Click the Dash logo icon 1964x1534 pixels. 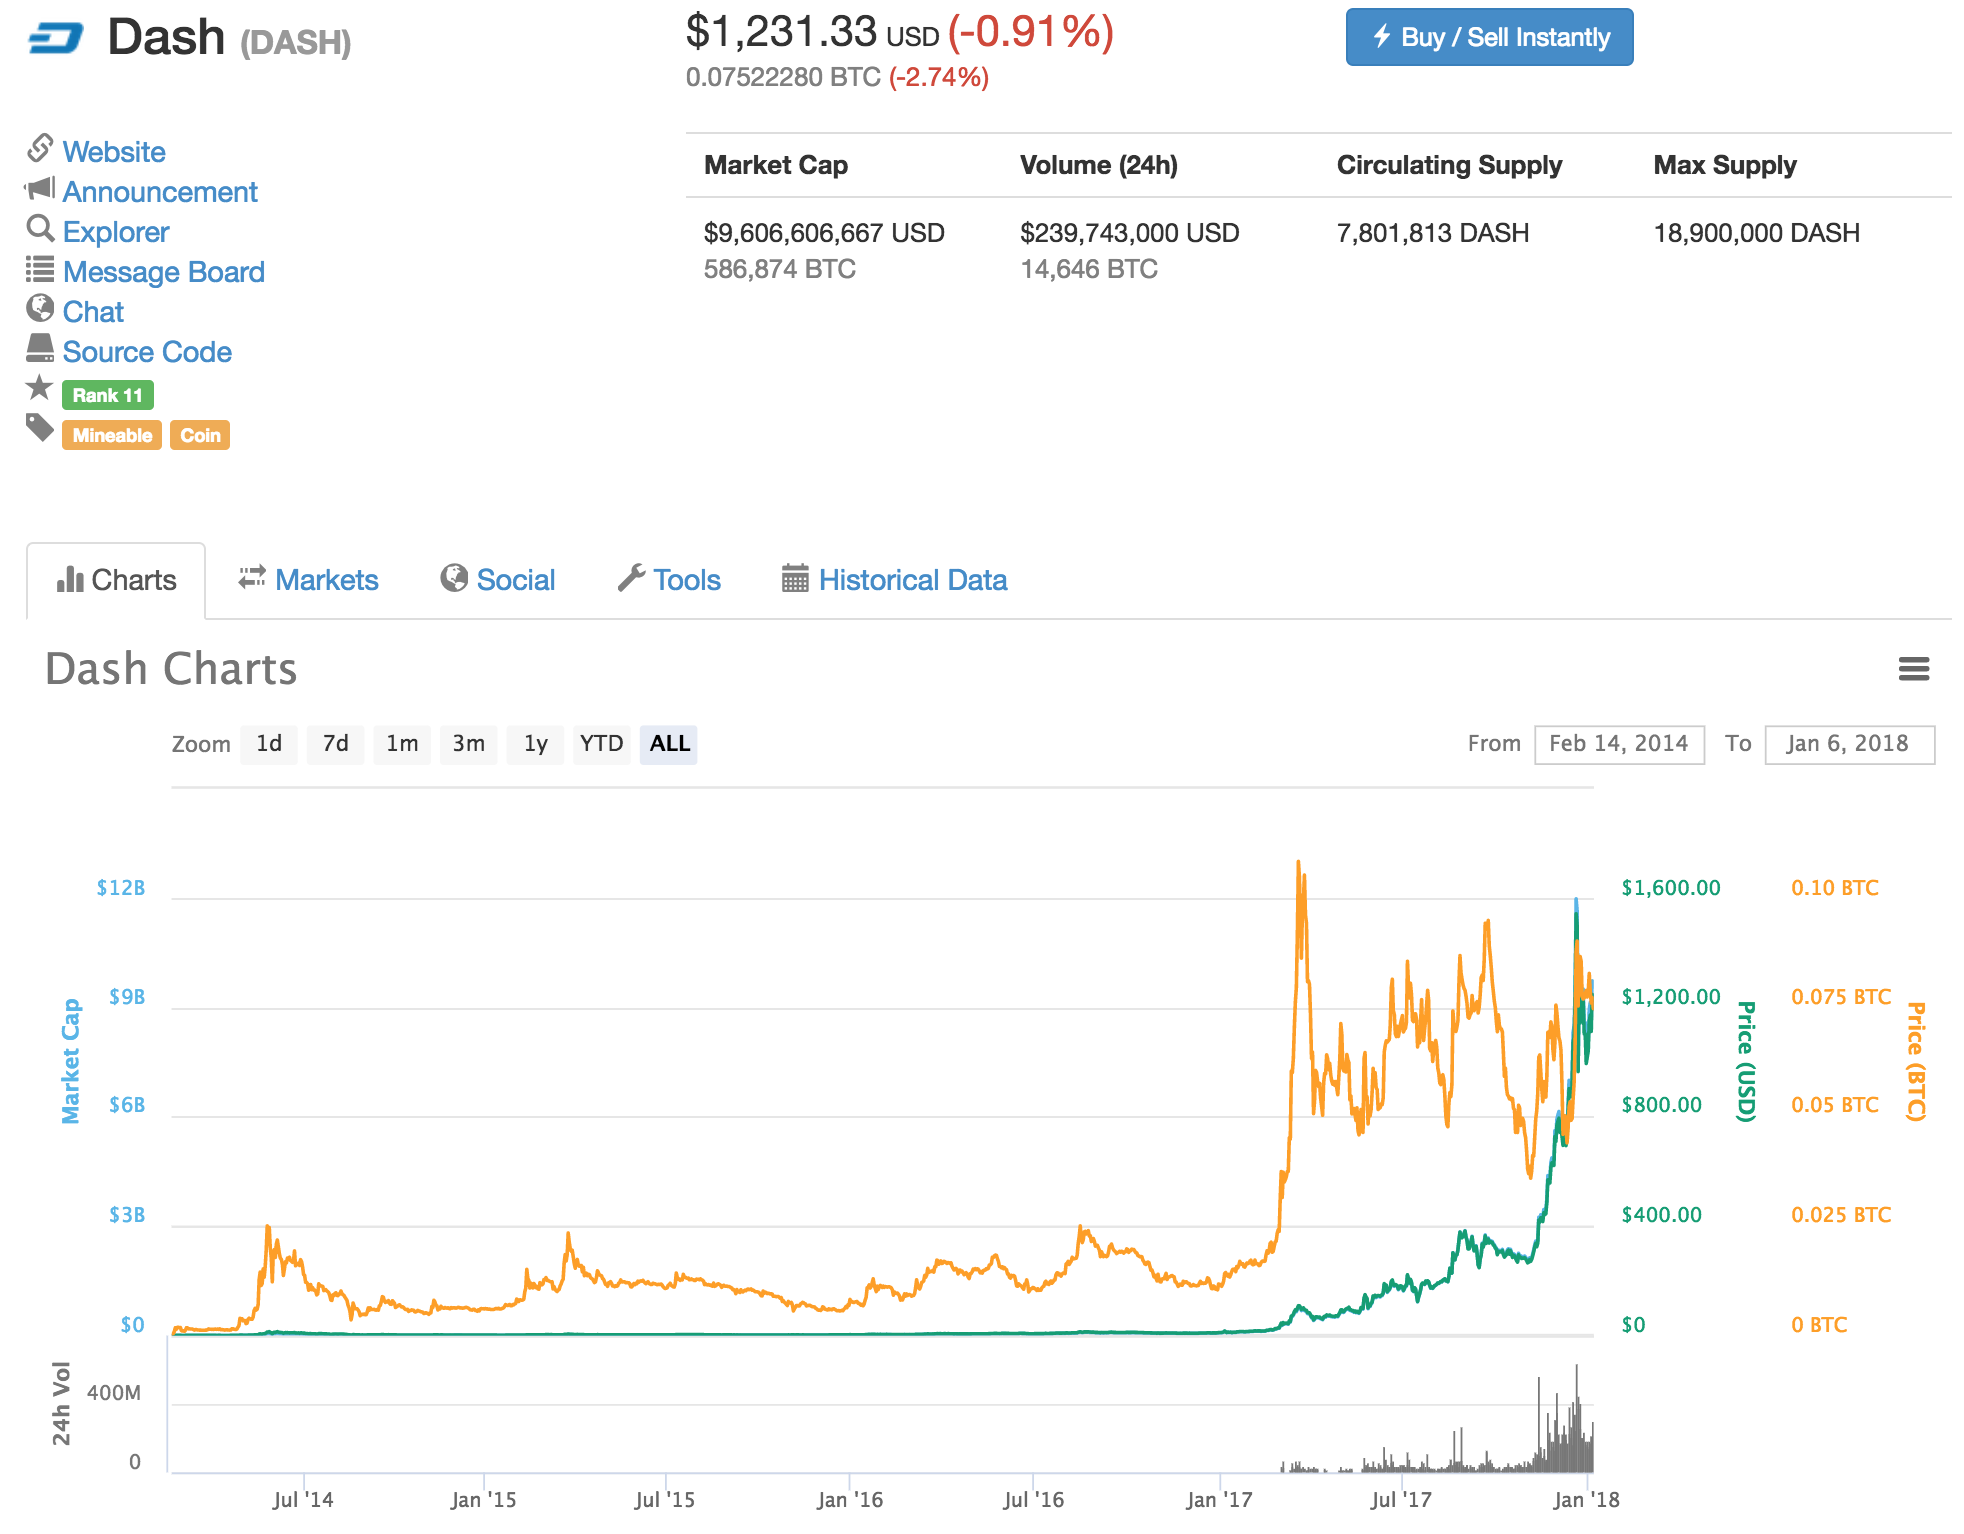(56, 39)
